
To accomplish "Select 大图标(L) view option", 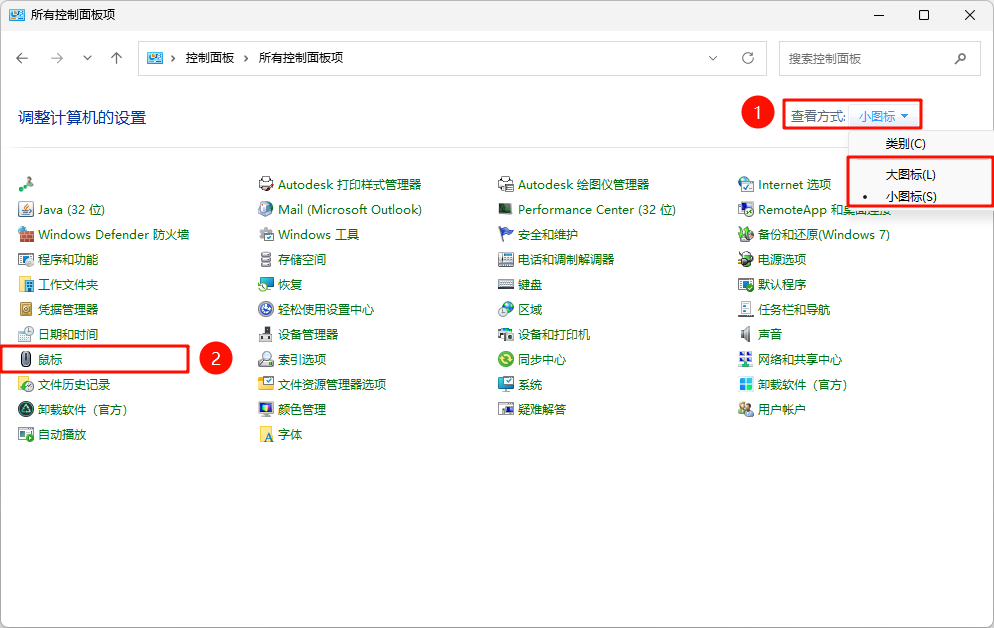I will tap(910, 174).
